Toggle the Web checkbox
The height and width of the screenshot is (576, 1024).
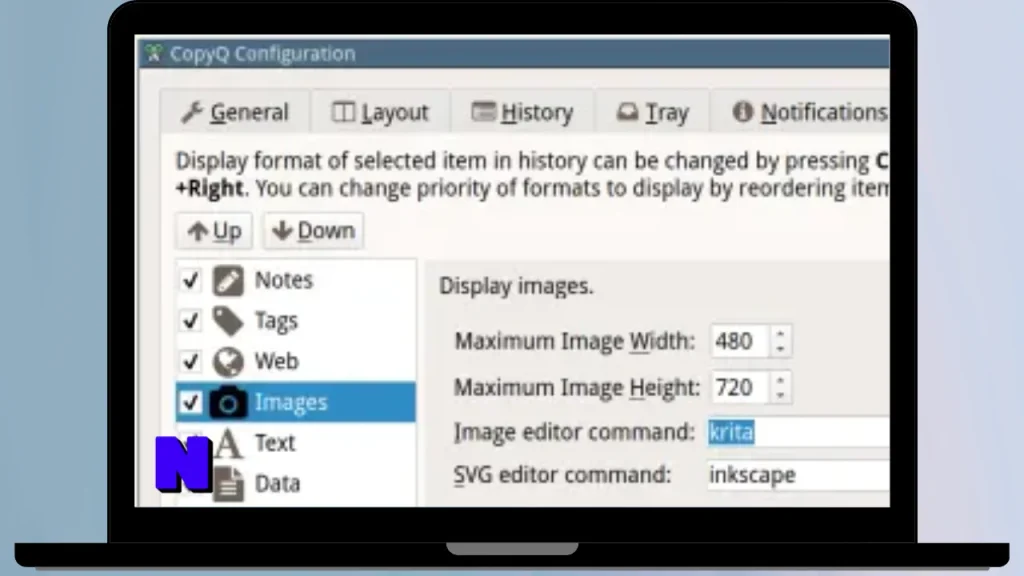pos(191,361)
